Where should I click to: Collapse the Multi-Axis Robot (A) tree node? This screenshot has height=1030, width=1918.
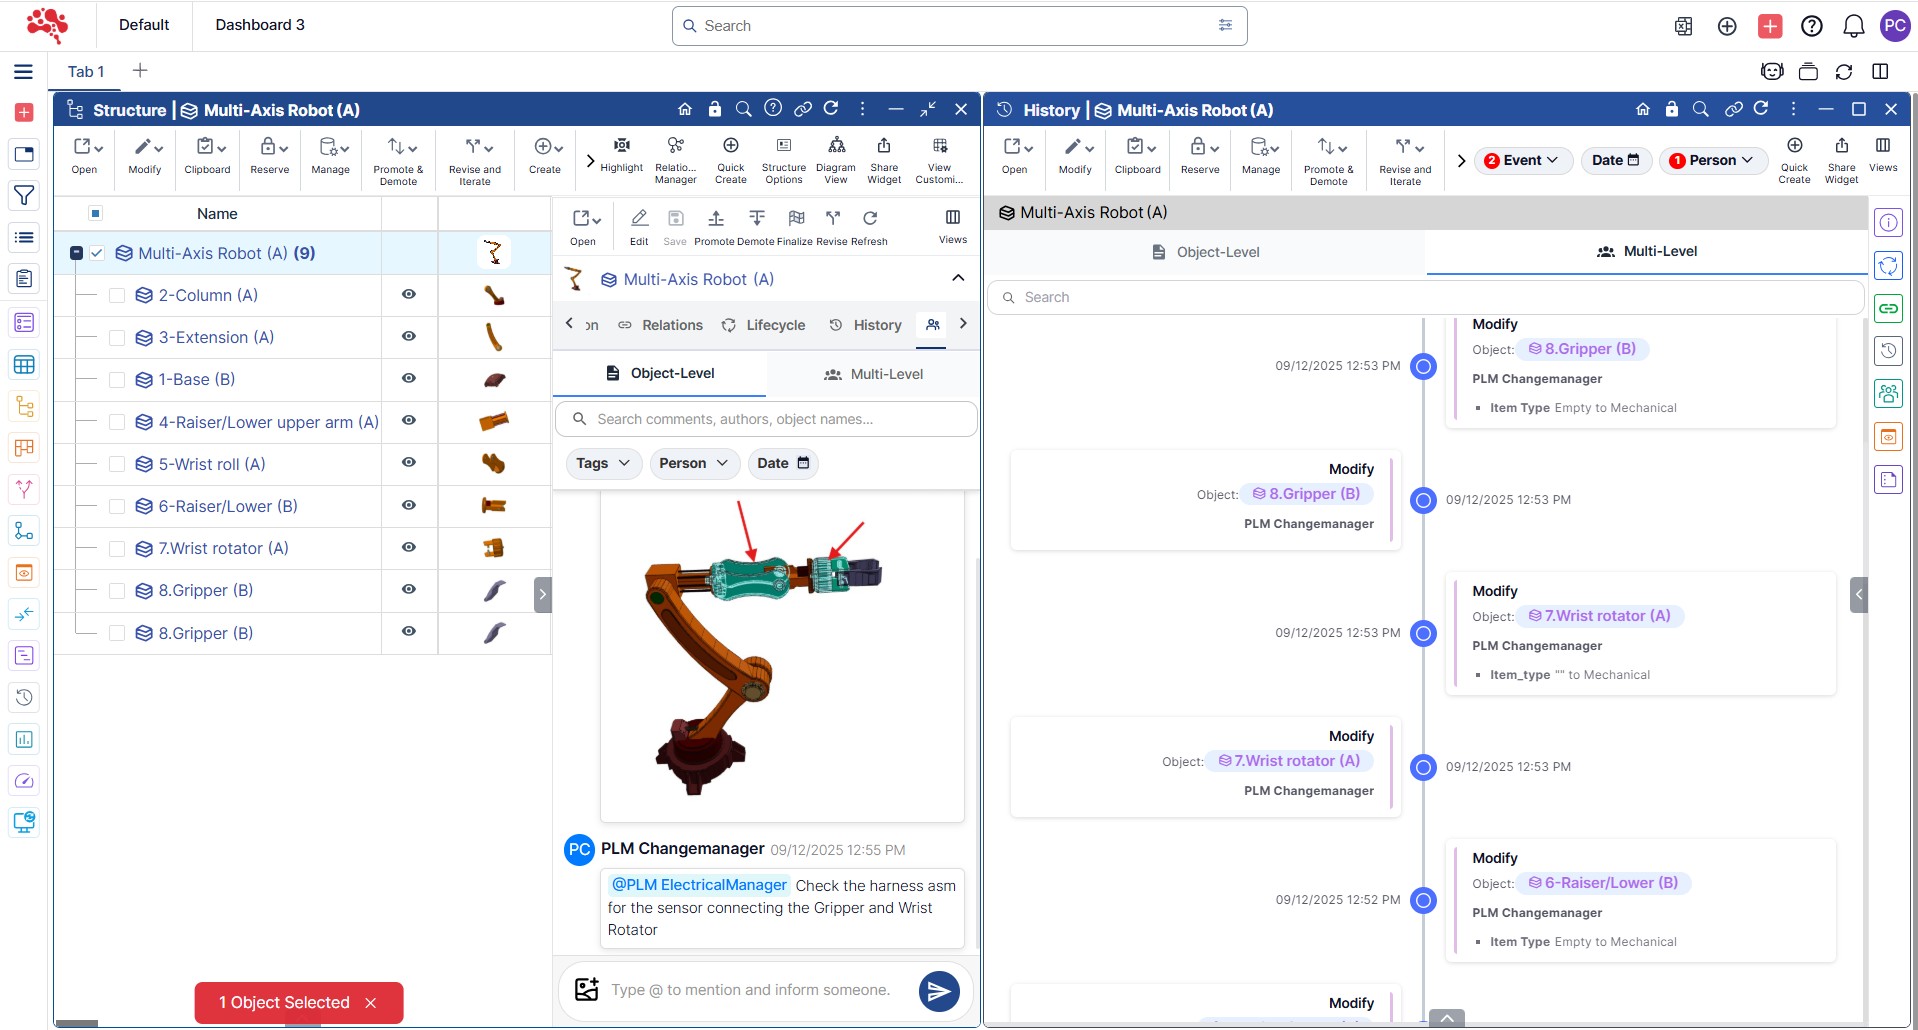pyautogui.click(x=76, y=254)
